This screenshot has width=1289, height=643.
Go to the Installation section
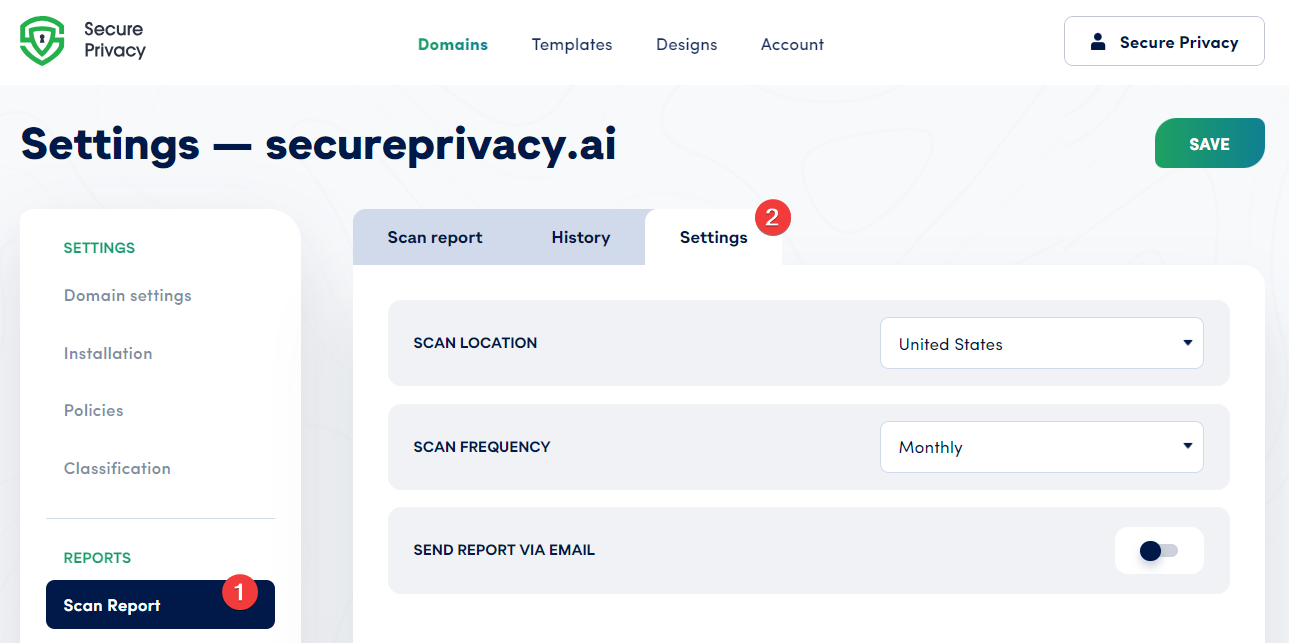(108, 353)
